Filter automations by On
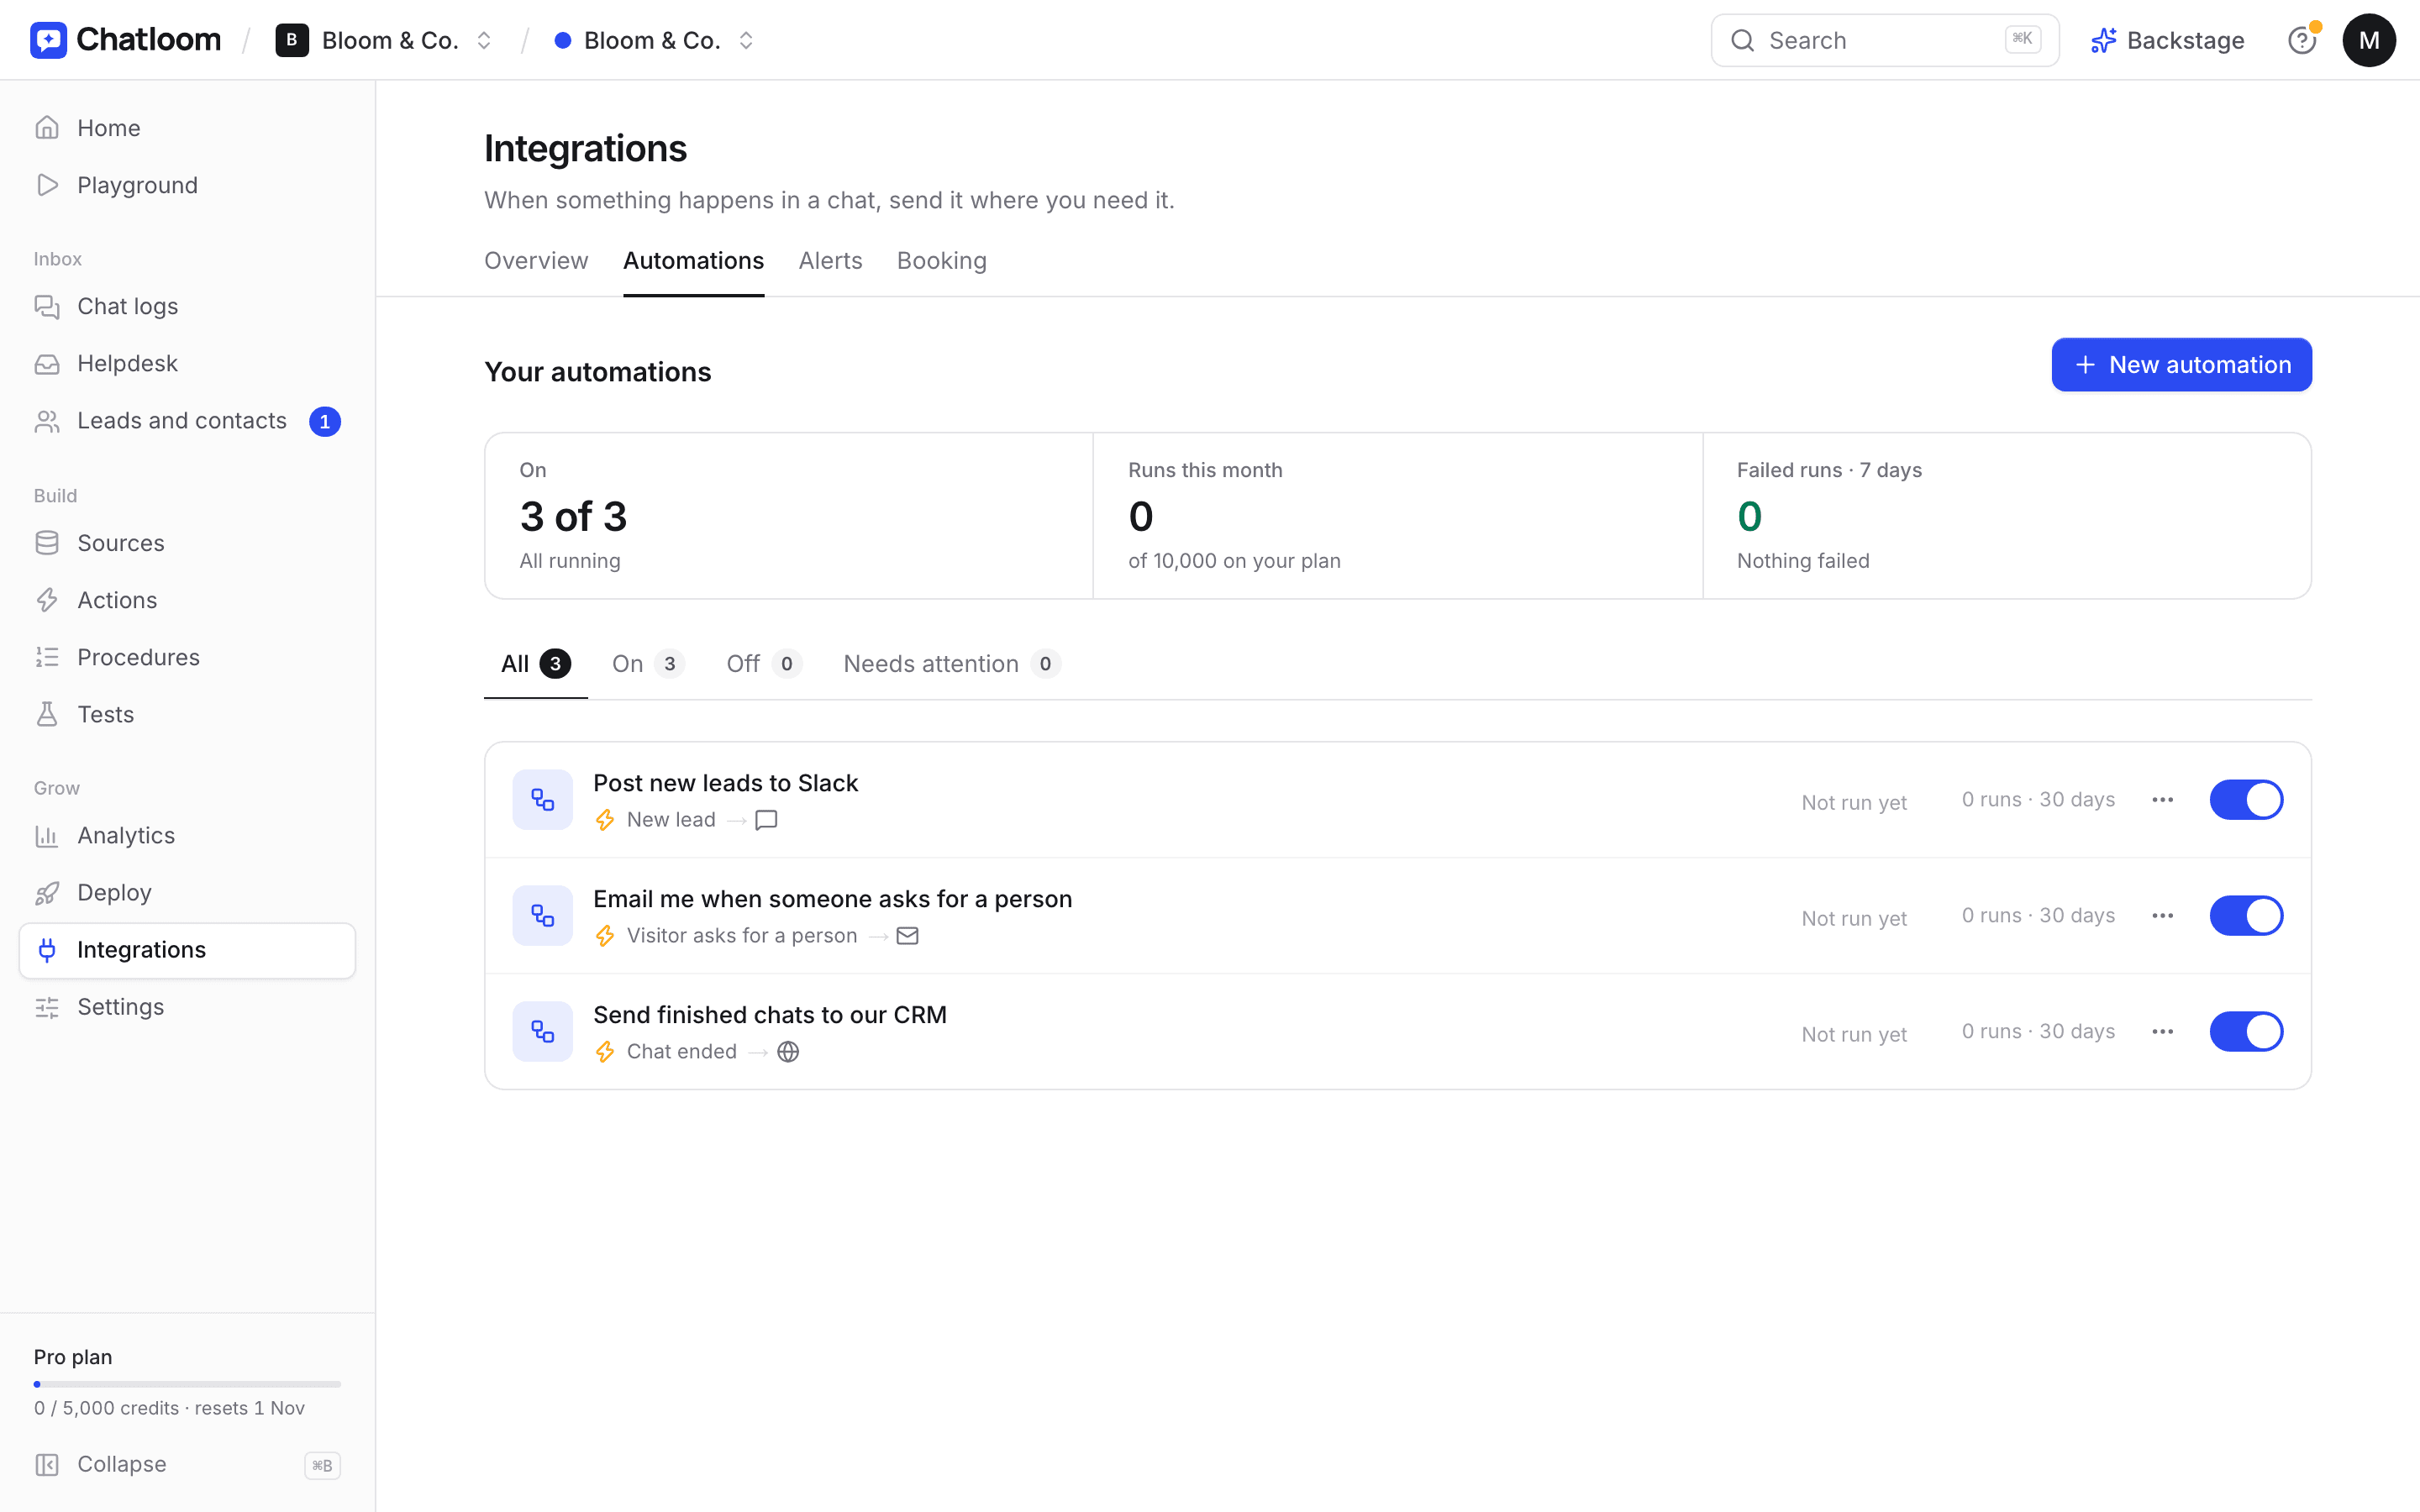Image resolution: width=2420 pixels, height=1512 pixels. [648, 664]
